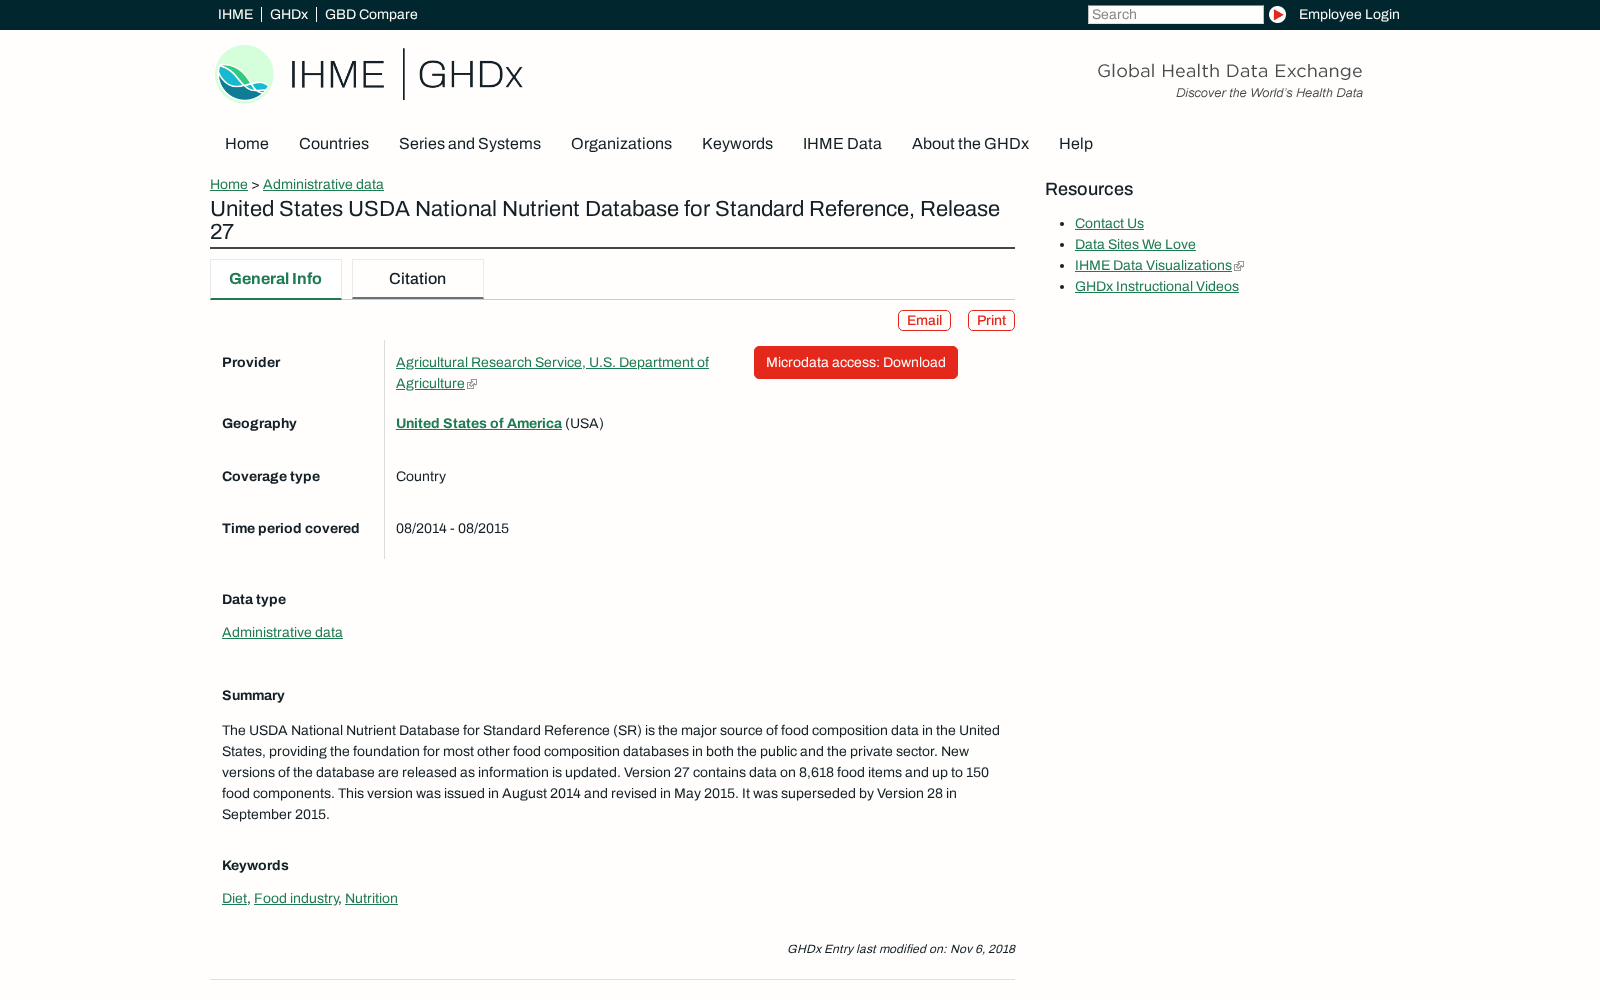
Task: Click the GHDx Entry last modified date text
Action: [x=901, y=949]
